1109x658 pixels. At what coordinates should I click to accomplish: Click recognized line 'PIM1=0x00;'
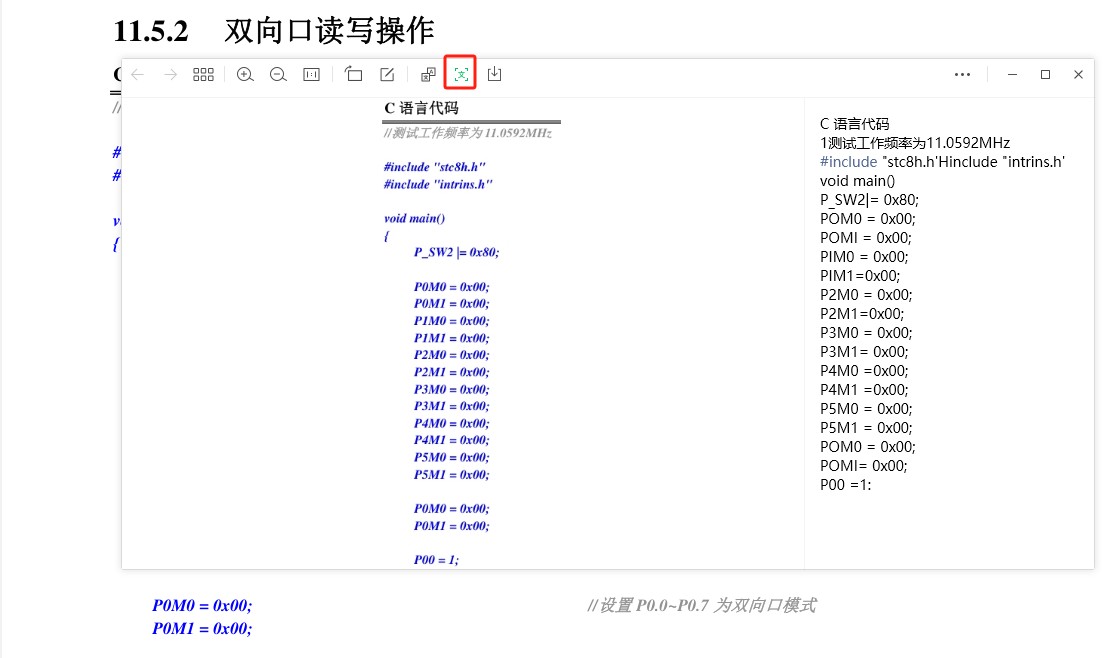coord(860,276)
